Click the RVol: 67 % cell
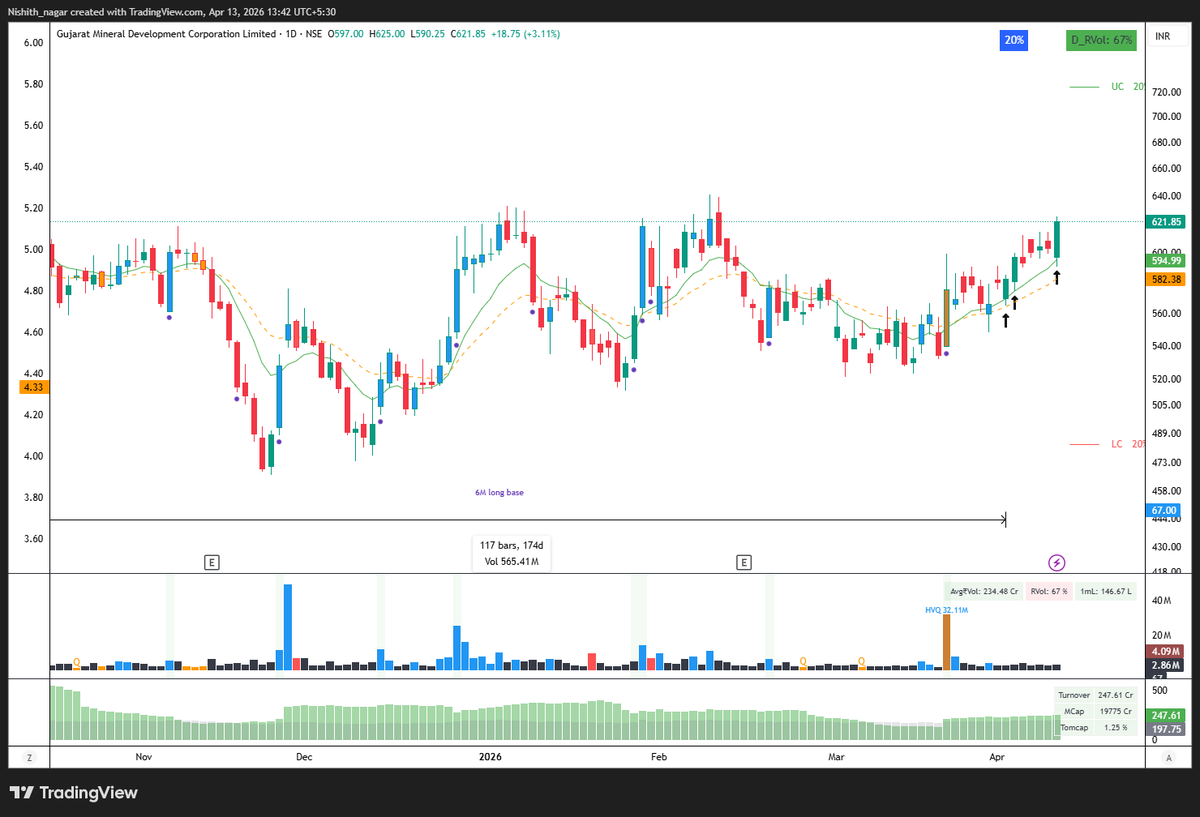Viewport: 1200px width, 817px height. 1049,592
